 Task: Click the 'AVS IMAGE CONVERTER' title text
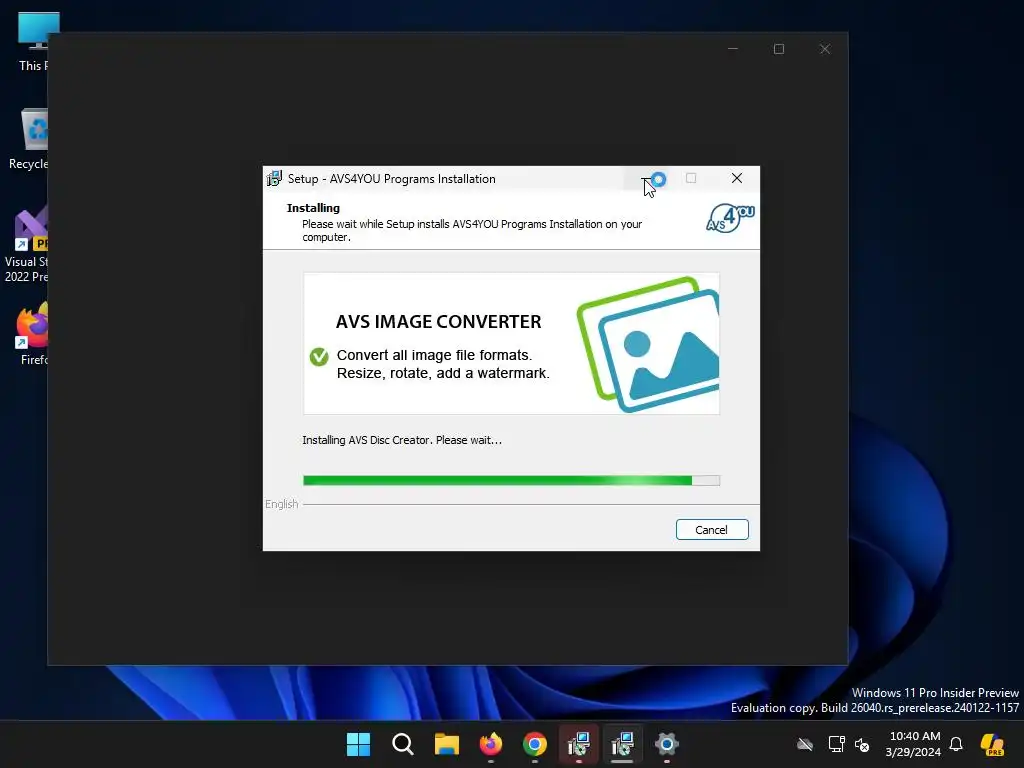tap(438, 321)
